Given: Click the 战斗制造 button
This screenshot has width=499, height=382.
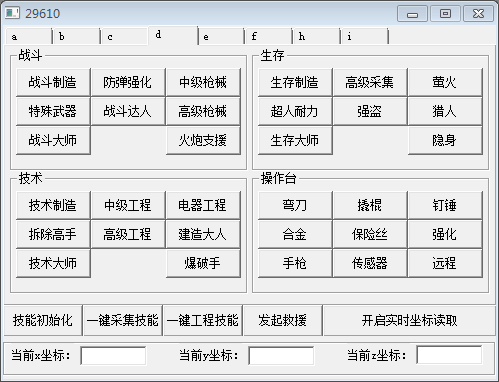Looking at the screenshot, I should click(x=53, y=82).
